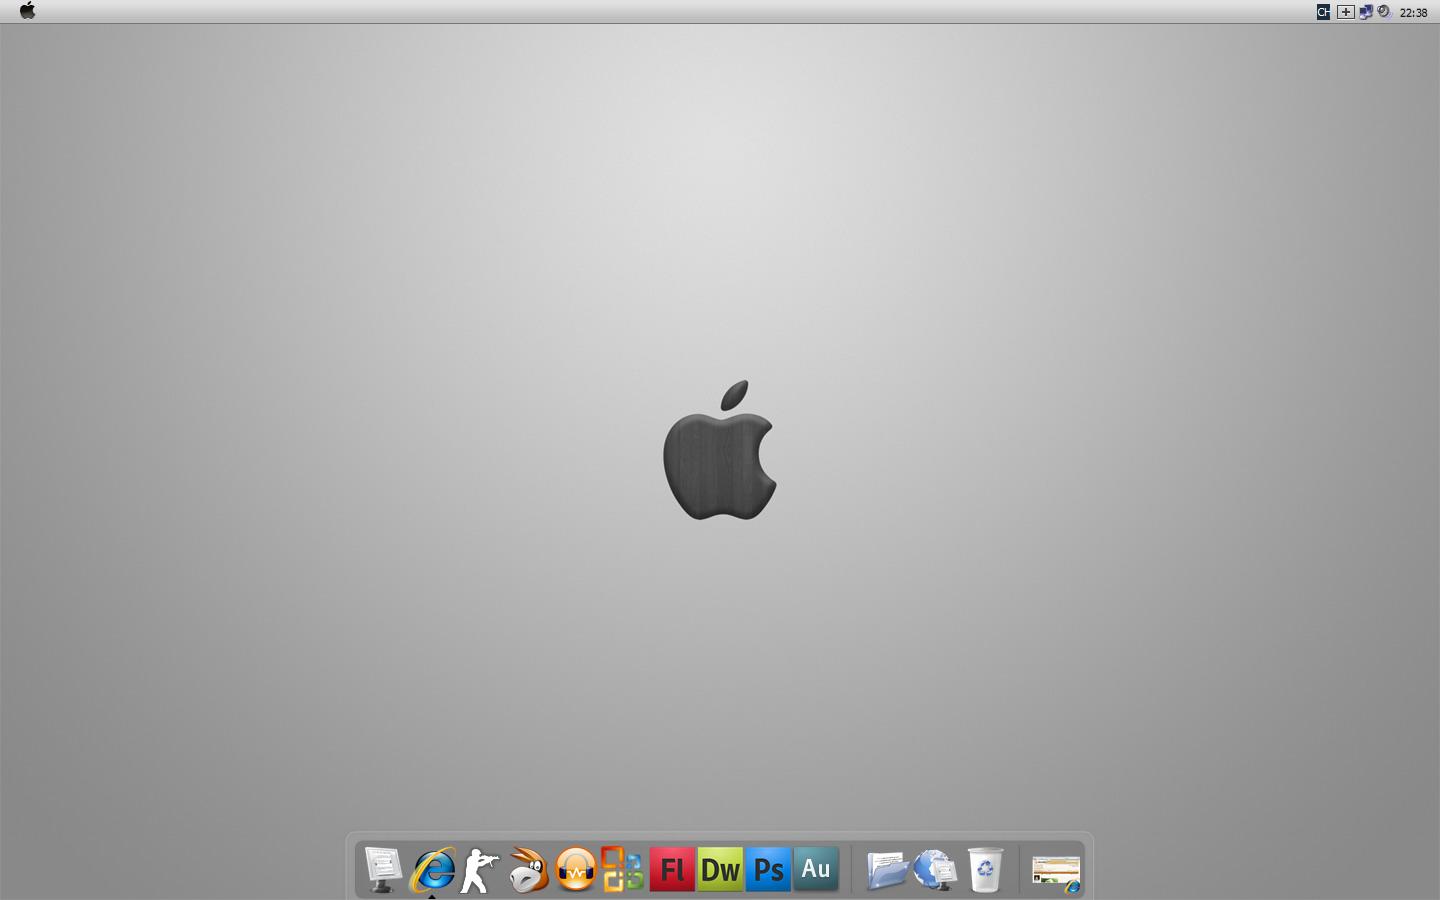Click the CH language indicator in tray

coord(1323,12)
